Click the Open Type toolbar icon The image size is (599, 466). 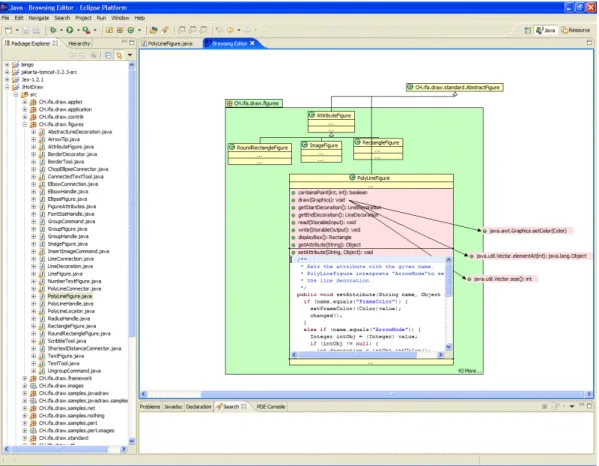click(x=154, y=30)
